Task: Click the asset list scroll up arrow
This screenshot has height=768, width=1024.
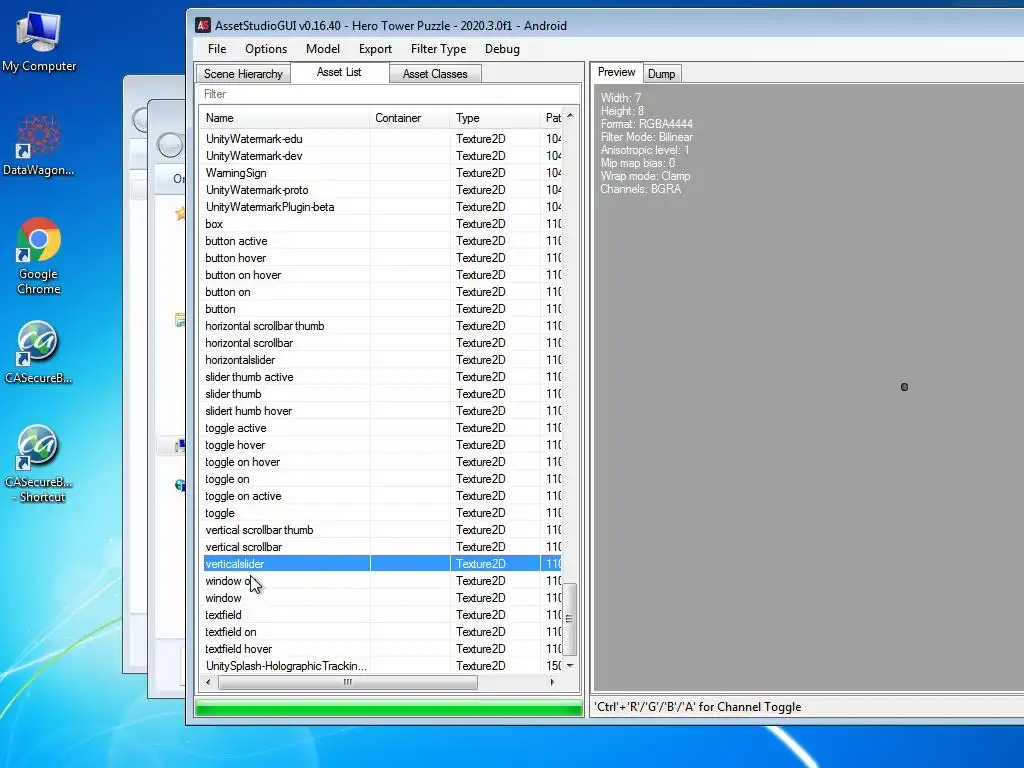Action: 570,116
